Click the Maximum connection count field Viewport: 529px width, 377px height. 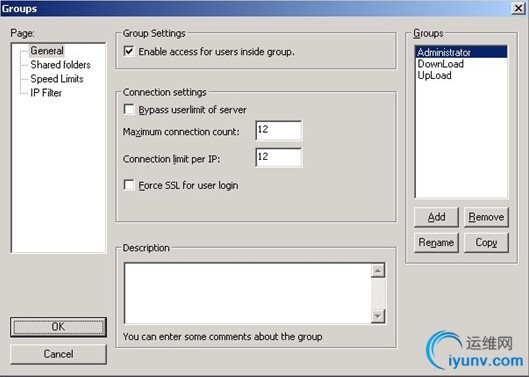279,130
